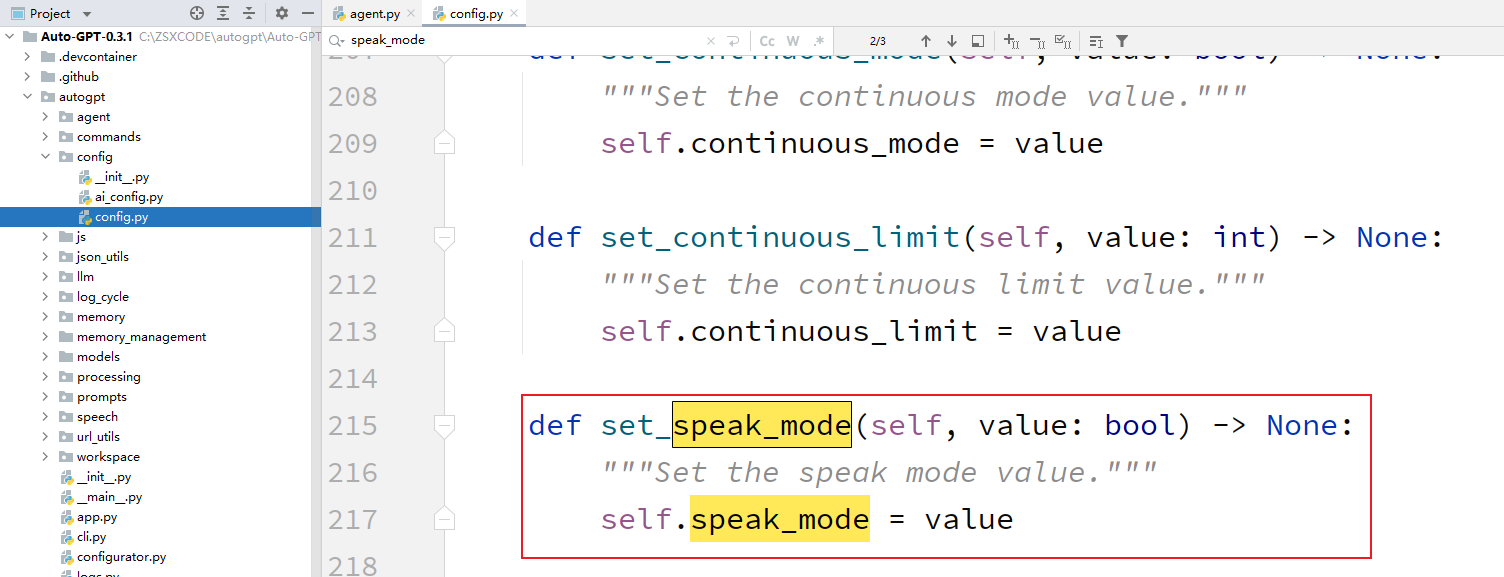The height and width of the screenshot is (577, 1504).
Task: Toggle Match Case (Cc) search option
Action: [x=767, y=41]
